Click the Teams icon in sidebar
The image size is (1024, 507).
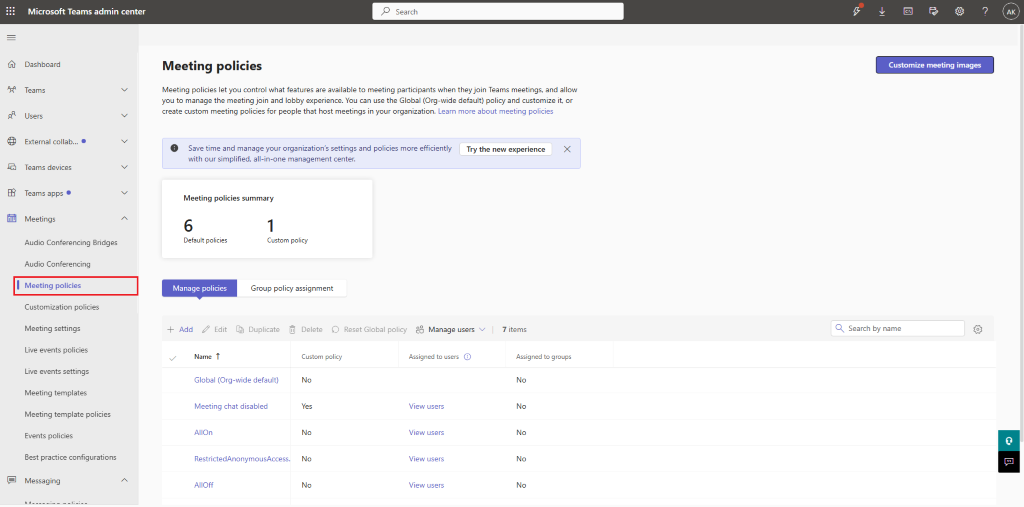coord(11,90)
